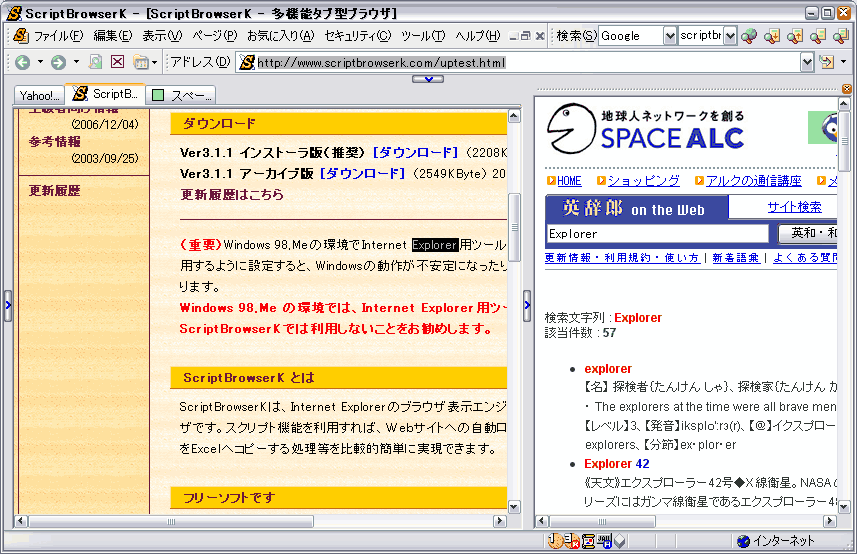This screenshot has height=554, width=857.
Task: Click the cookie 3 blocked icon in status bar
Action: pos(571,541)
